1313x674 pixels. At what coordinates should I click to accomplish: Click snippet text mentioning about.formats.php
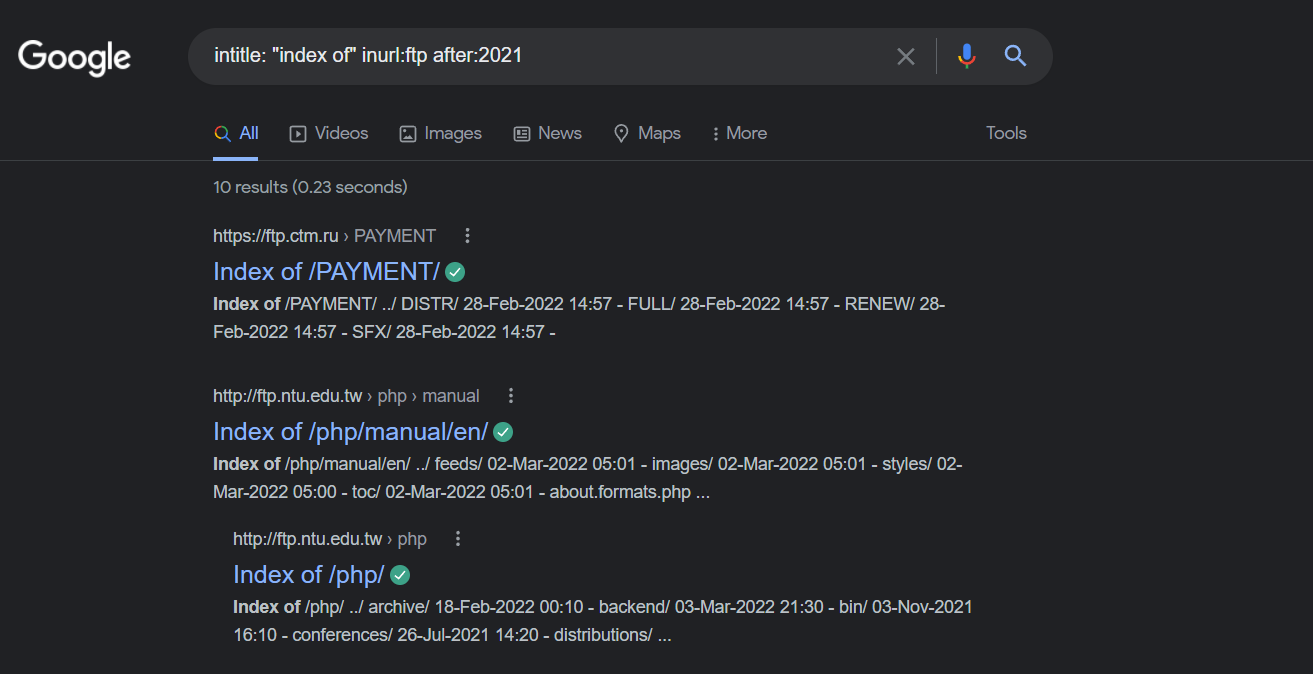pos(587,478)
